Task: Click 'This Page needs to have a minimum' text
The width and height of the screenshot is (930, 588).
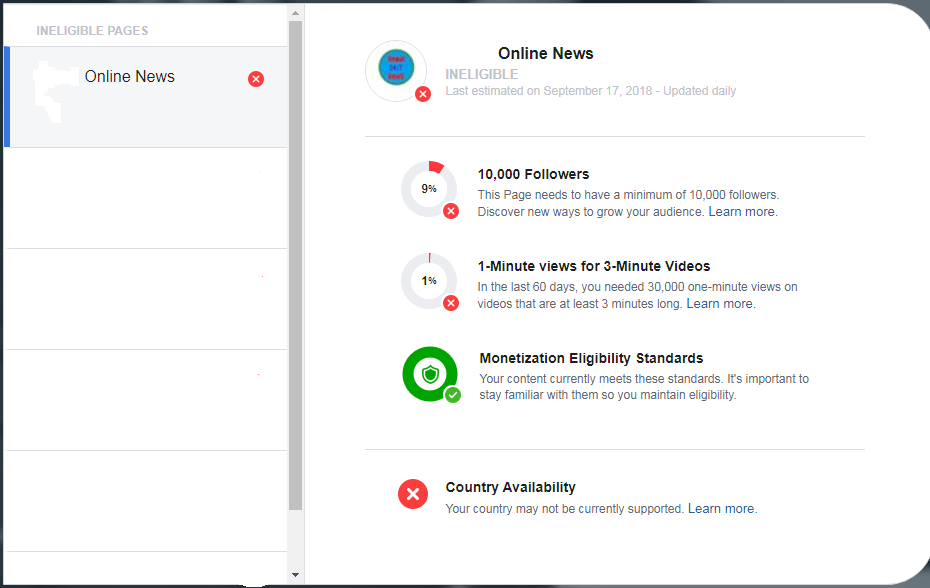Action: (628, 195)
